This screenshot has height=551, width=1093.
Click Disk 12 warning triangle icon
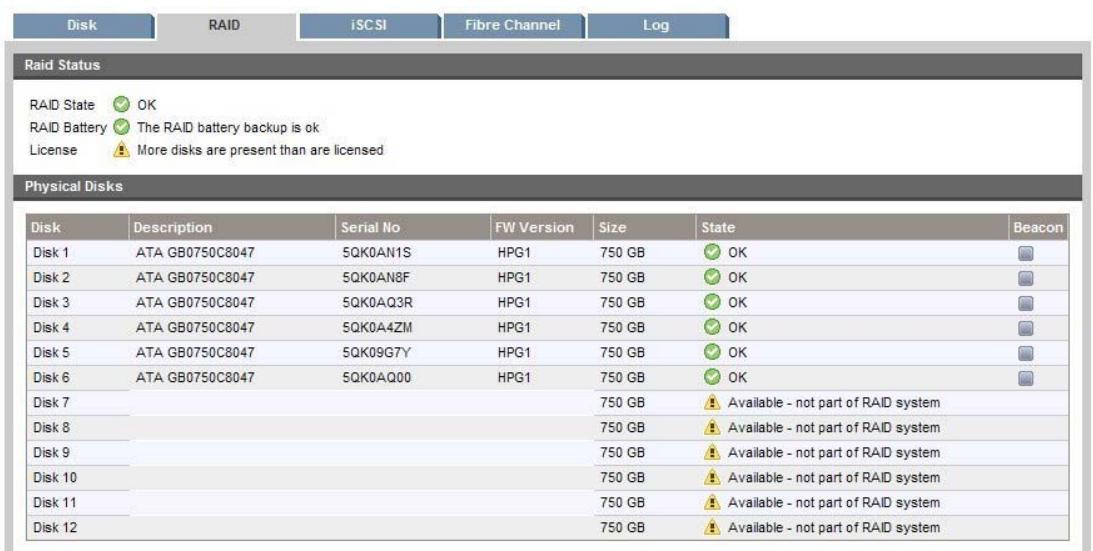point(712,528)
